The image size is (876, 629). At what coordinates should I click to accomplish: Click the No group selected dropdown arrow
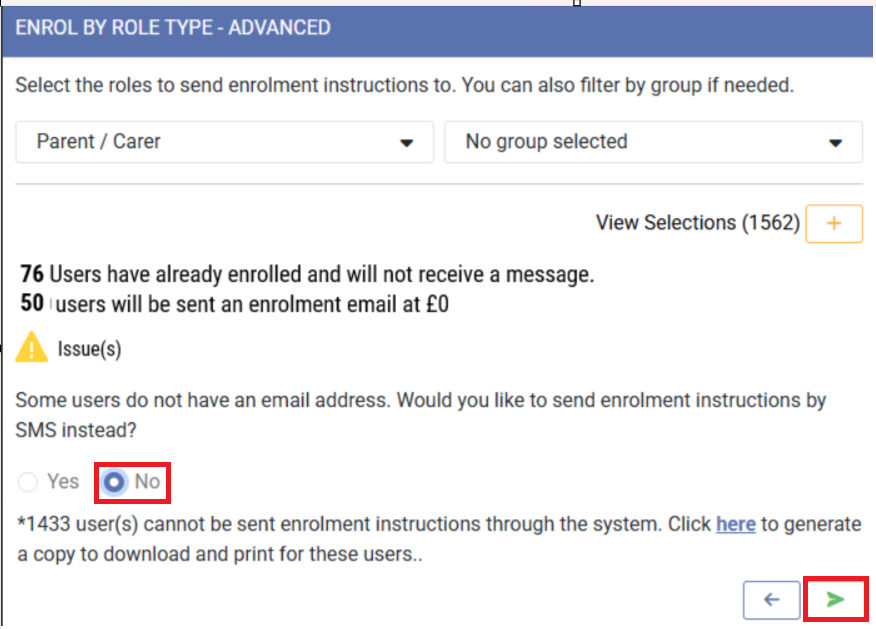[836, 143]
